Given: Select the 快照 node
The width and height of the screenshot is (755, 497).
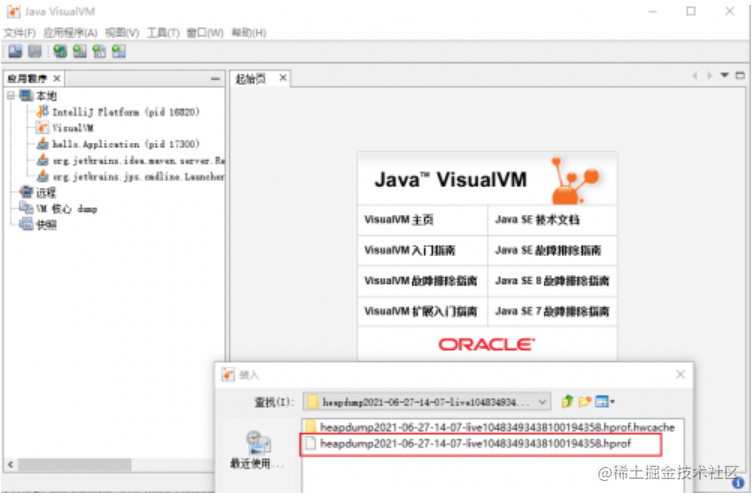Looking at the screenshot, I should coord(46,225).
